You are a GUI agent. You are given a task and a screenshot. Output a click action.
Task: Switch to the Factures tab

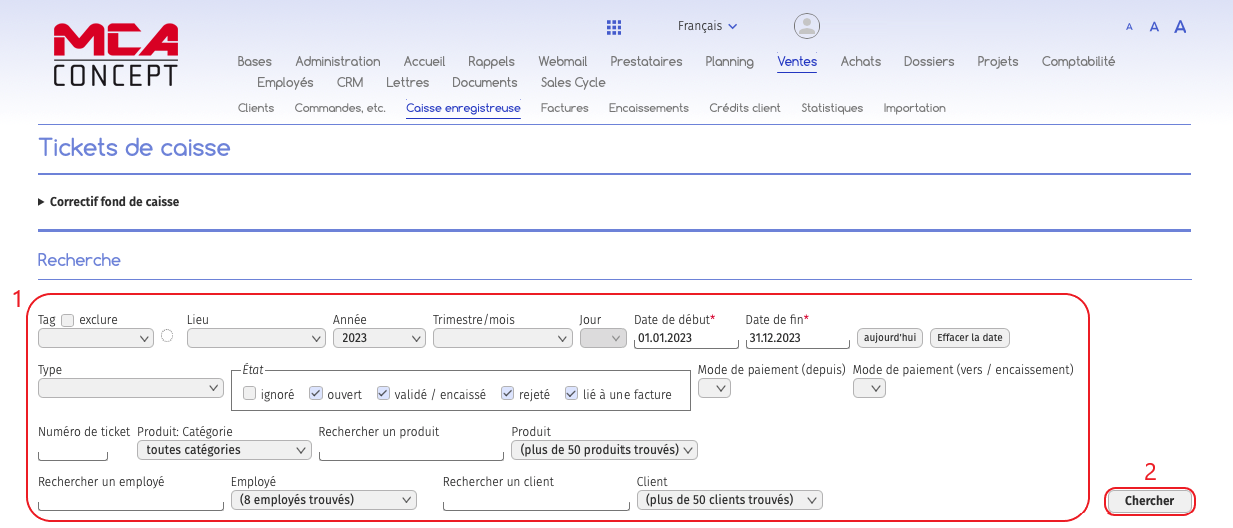pyautogui.click(x=564, y=108)
